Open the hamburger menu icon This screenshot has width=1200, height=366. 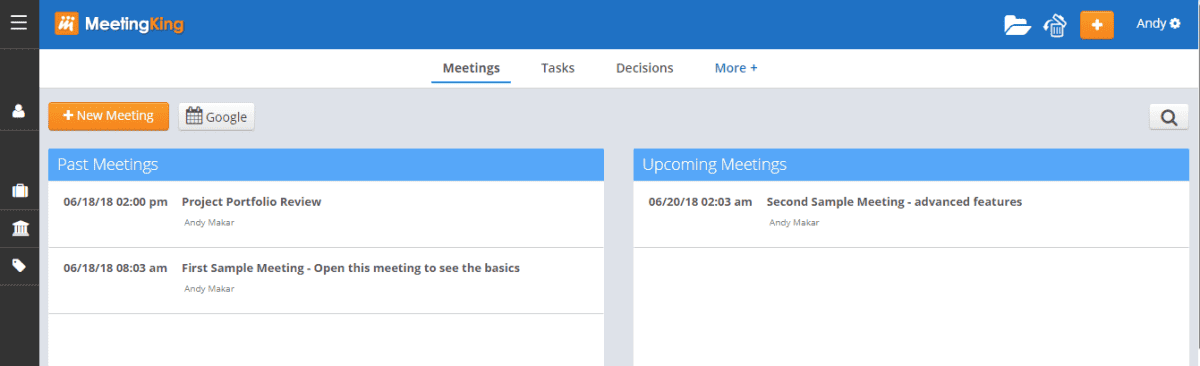click(19, 22)
